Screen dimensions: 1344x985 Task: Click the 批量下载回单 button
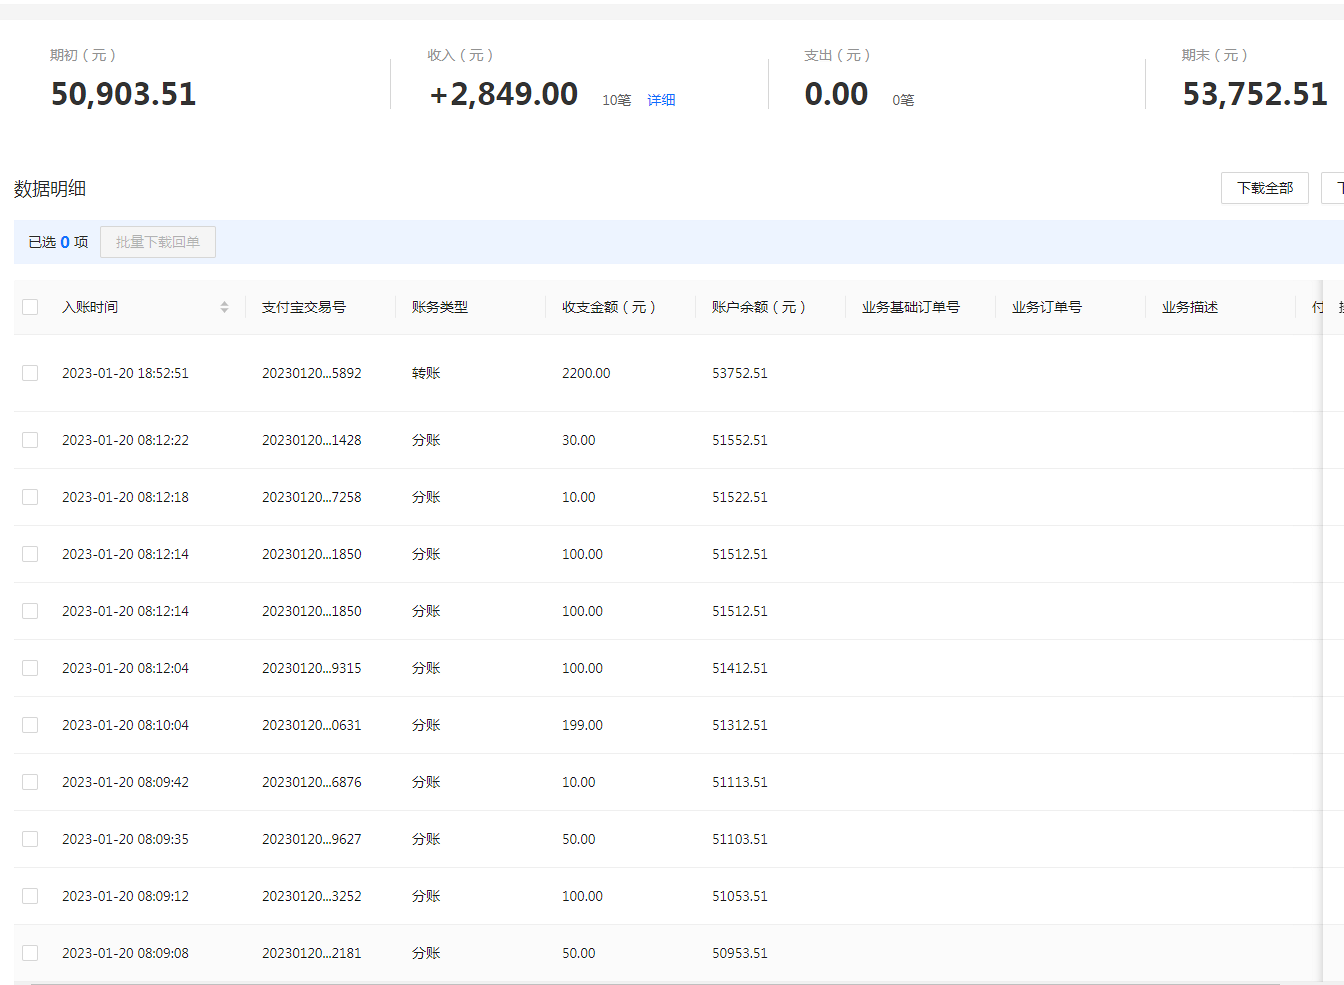point(158,242)
